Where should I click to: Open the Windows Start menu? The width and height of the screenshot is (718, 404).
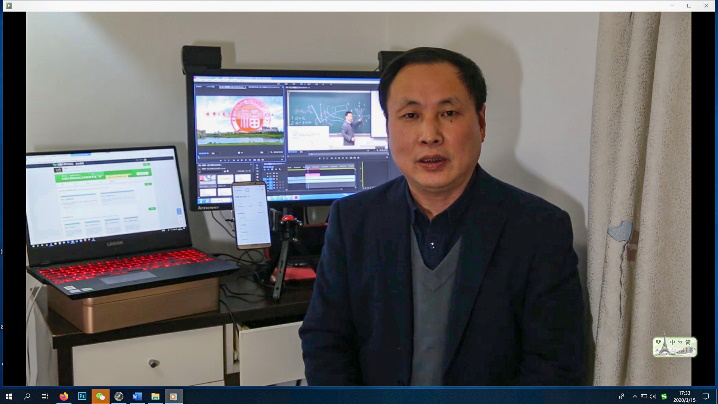pos(9,396)
